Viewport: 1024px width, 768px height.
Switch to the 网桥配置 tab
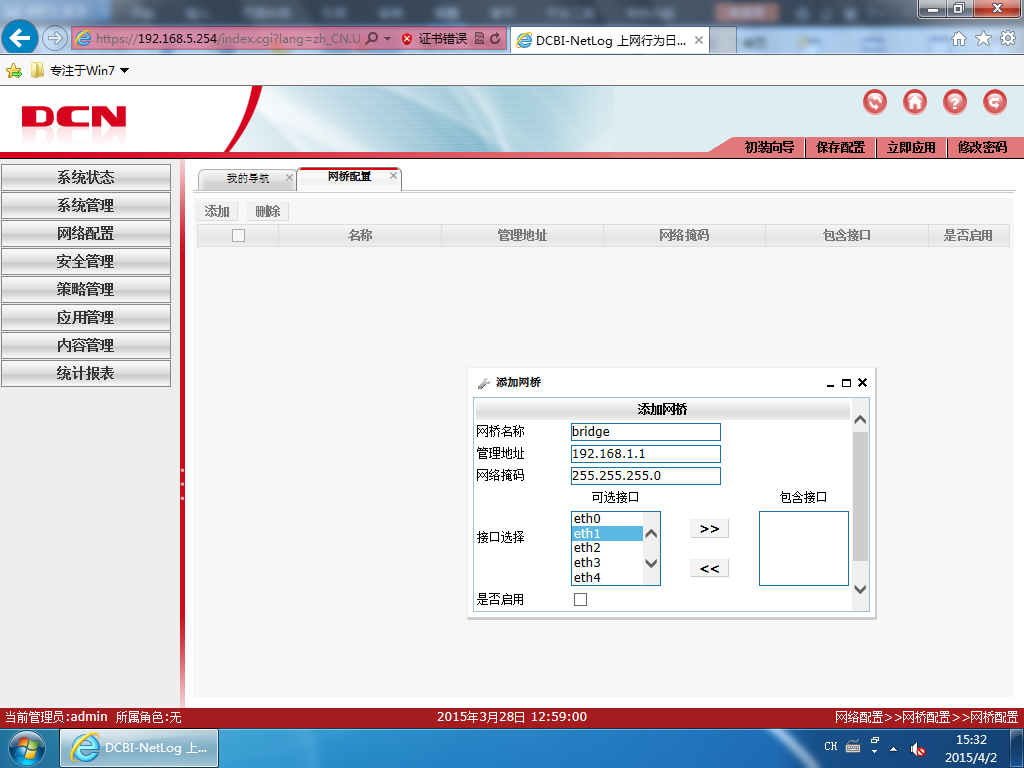click(x=349, y=176)
